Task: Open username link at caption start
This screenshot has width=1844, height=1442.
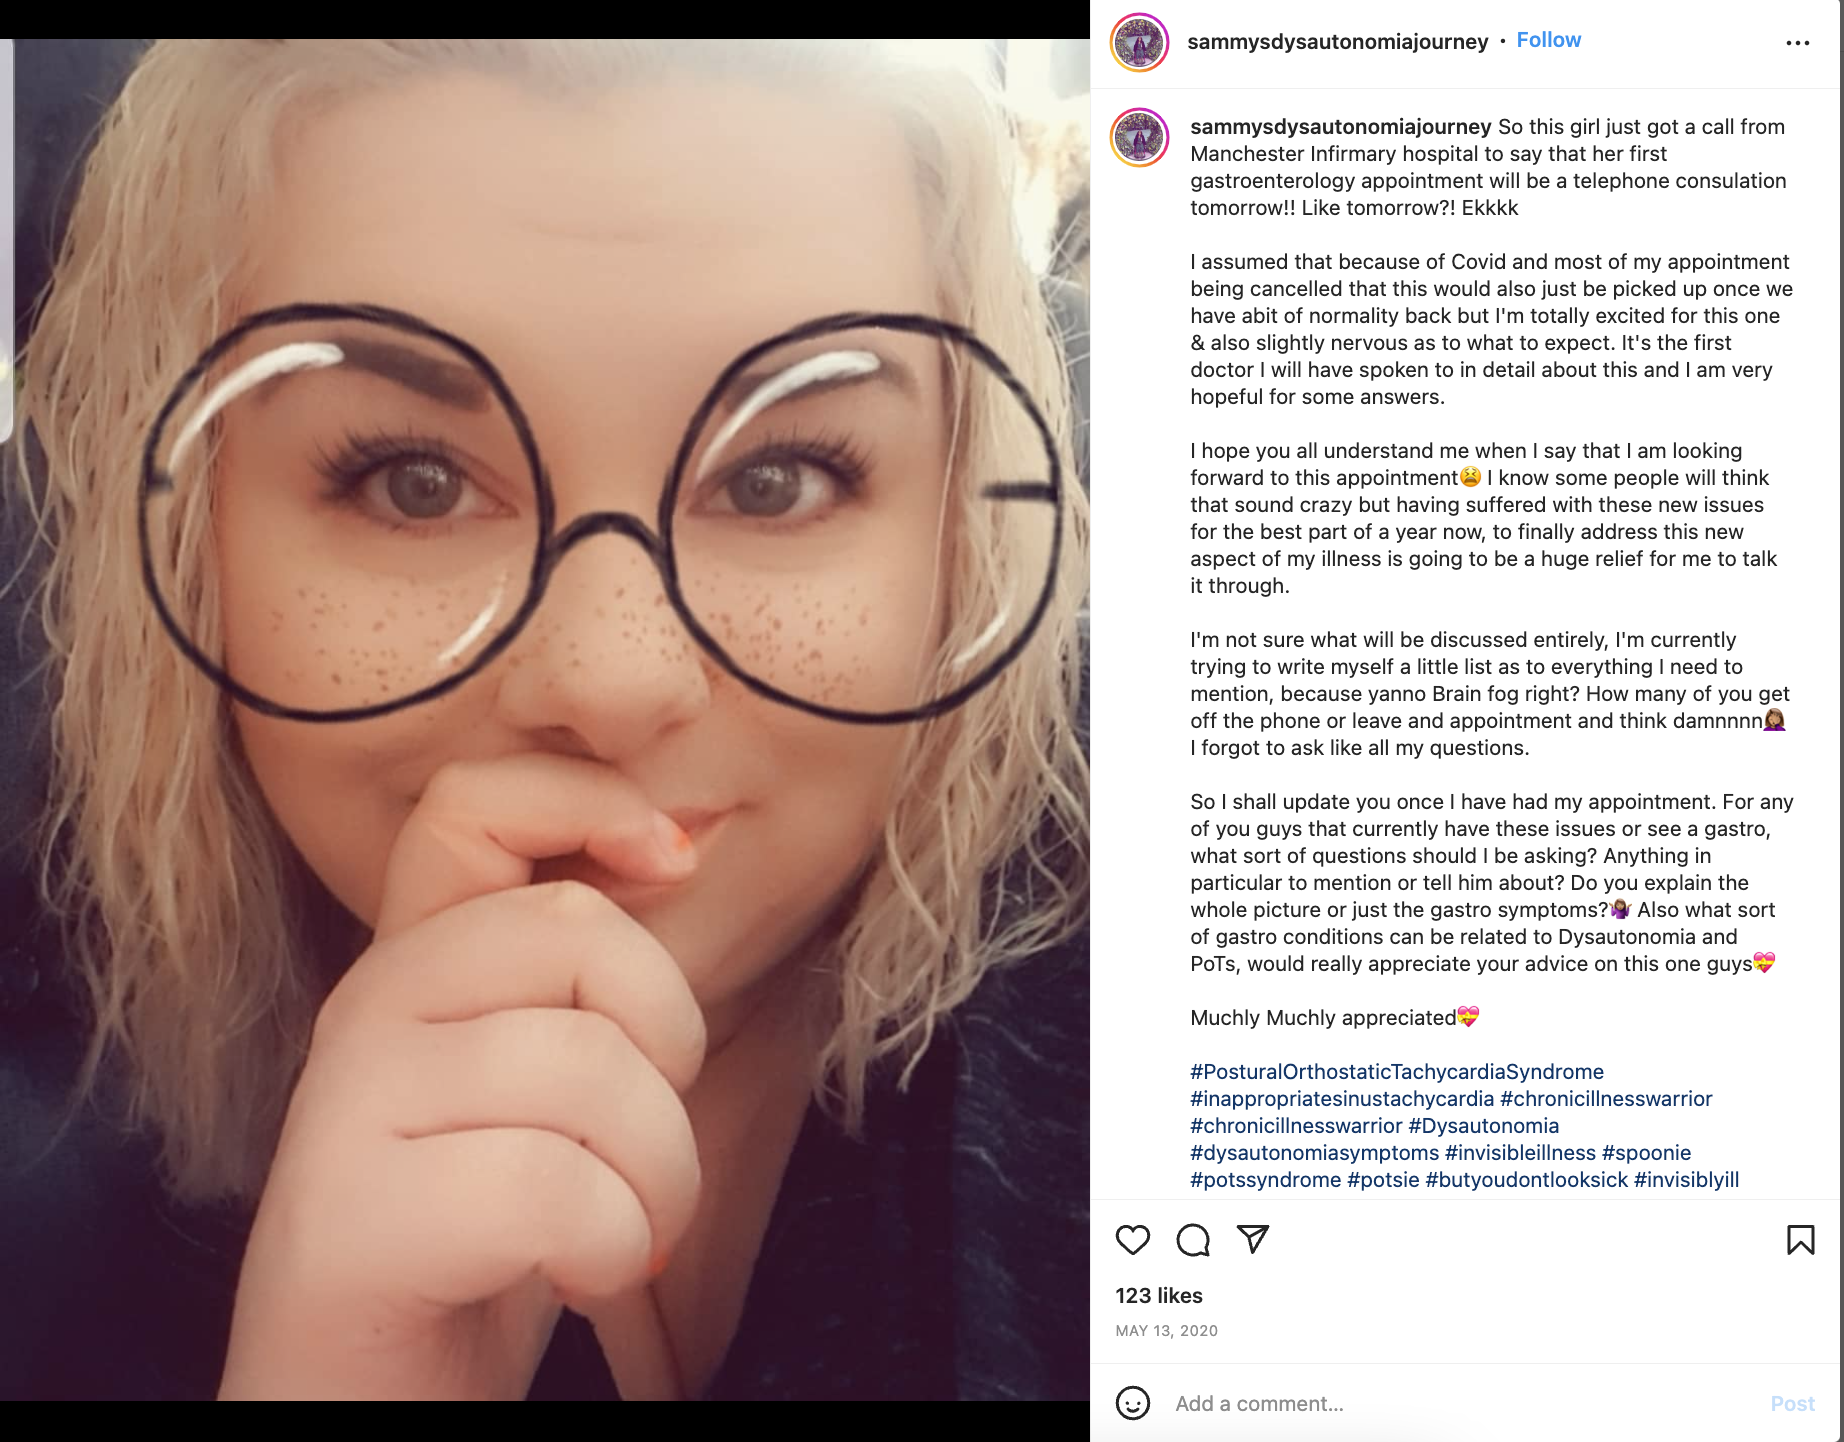Action: click(x=1340, y=127)
